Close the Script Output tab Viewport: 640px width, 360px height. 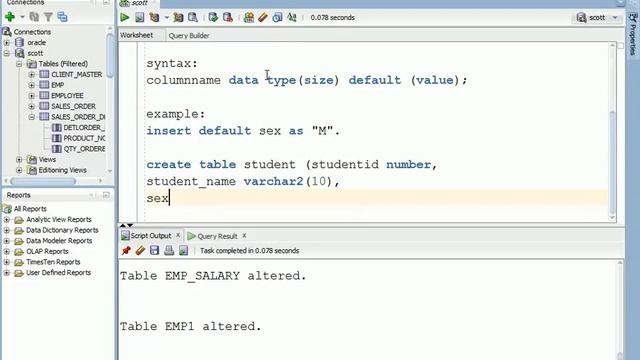pyautogui.click(x=178, y=236)
